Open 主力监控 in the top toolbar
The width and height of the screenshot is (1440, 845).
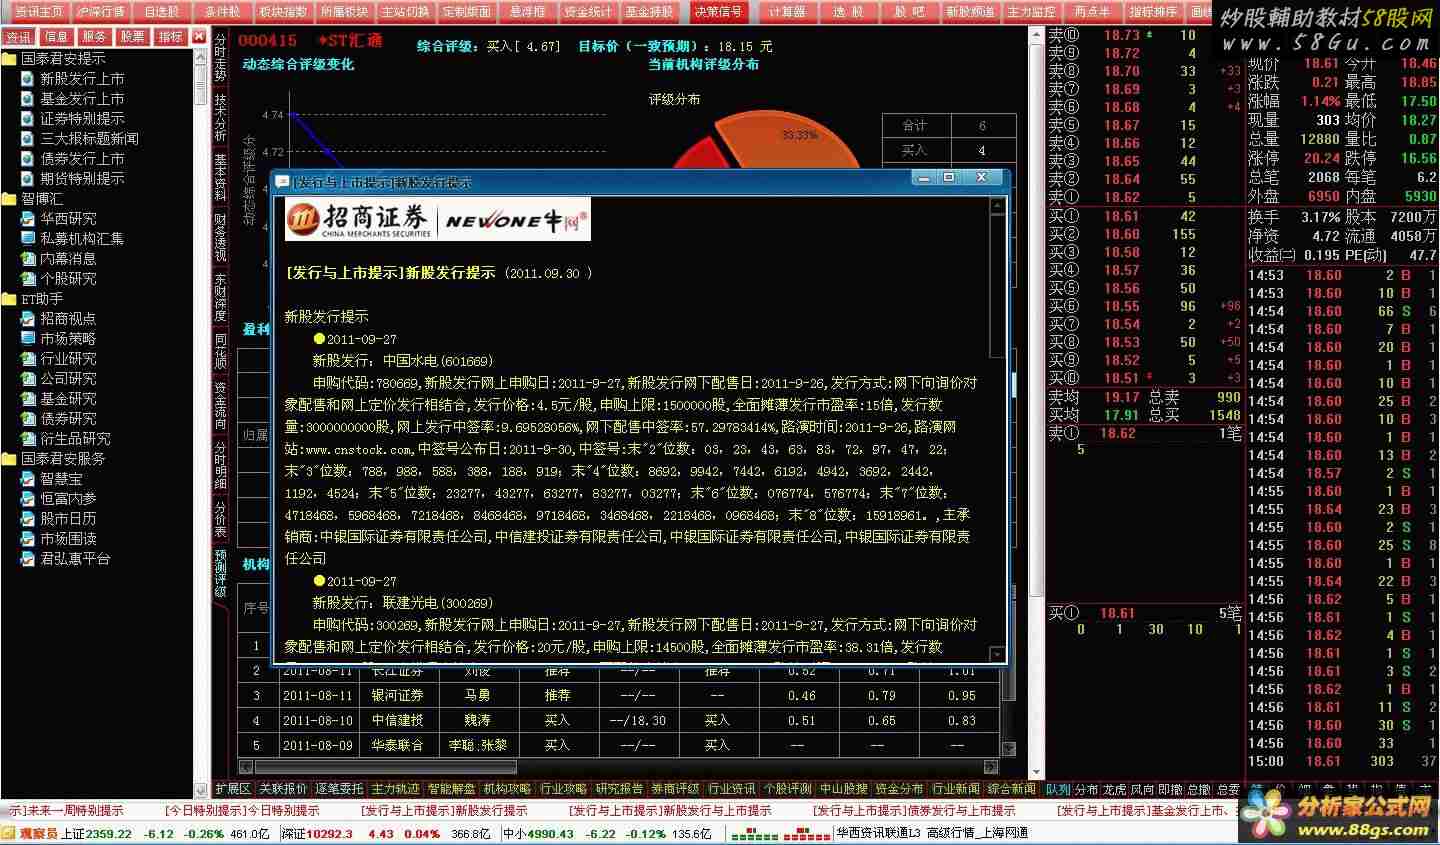pos(1031,12)
